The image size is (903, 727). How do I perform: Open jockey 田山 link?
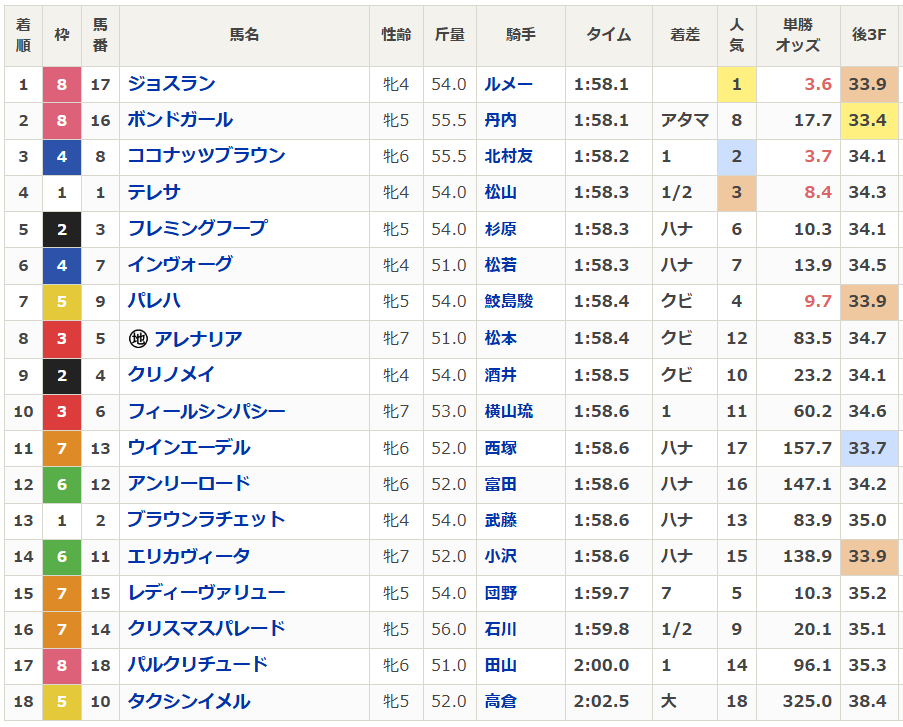click(500, 665)
